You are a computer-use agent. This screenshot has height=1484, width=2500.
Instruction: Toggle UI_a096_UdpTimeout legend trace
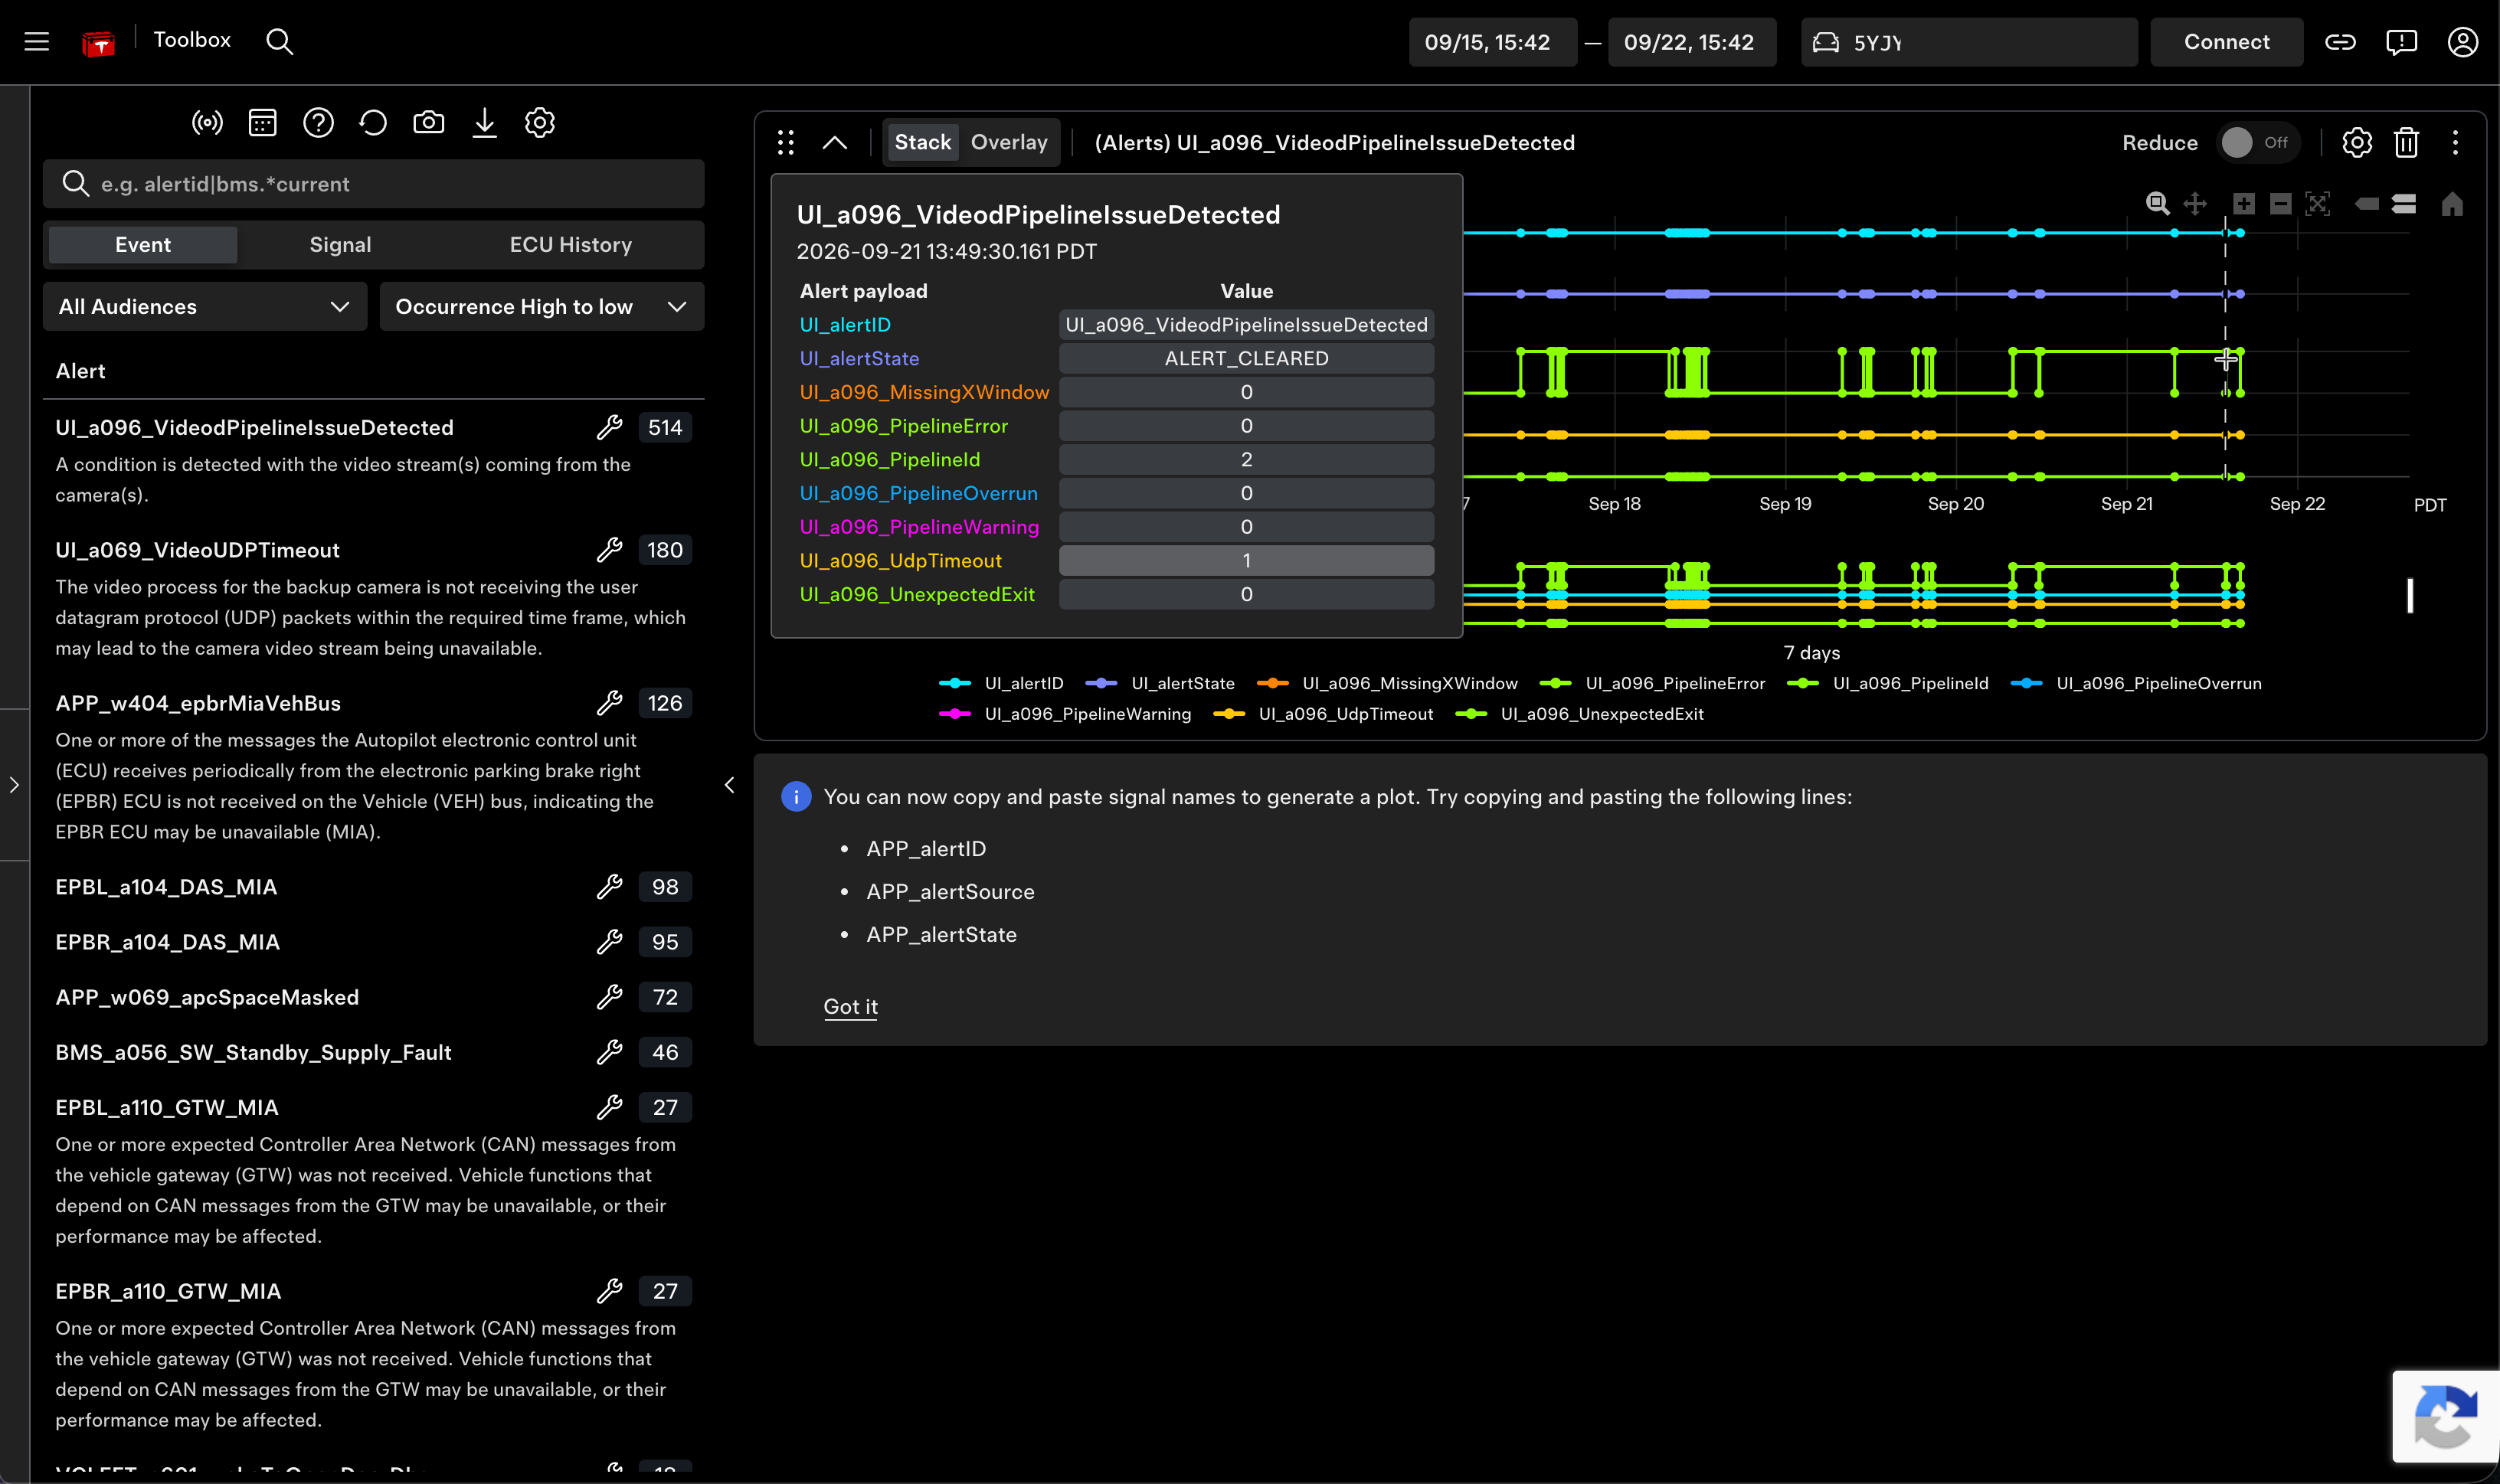(1323, 714)
